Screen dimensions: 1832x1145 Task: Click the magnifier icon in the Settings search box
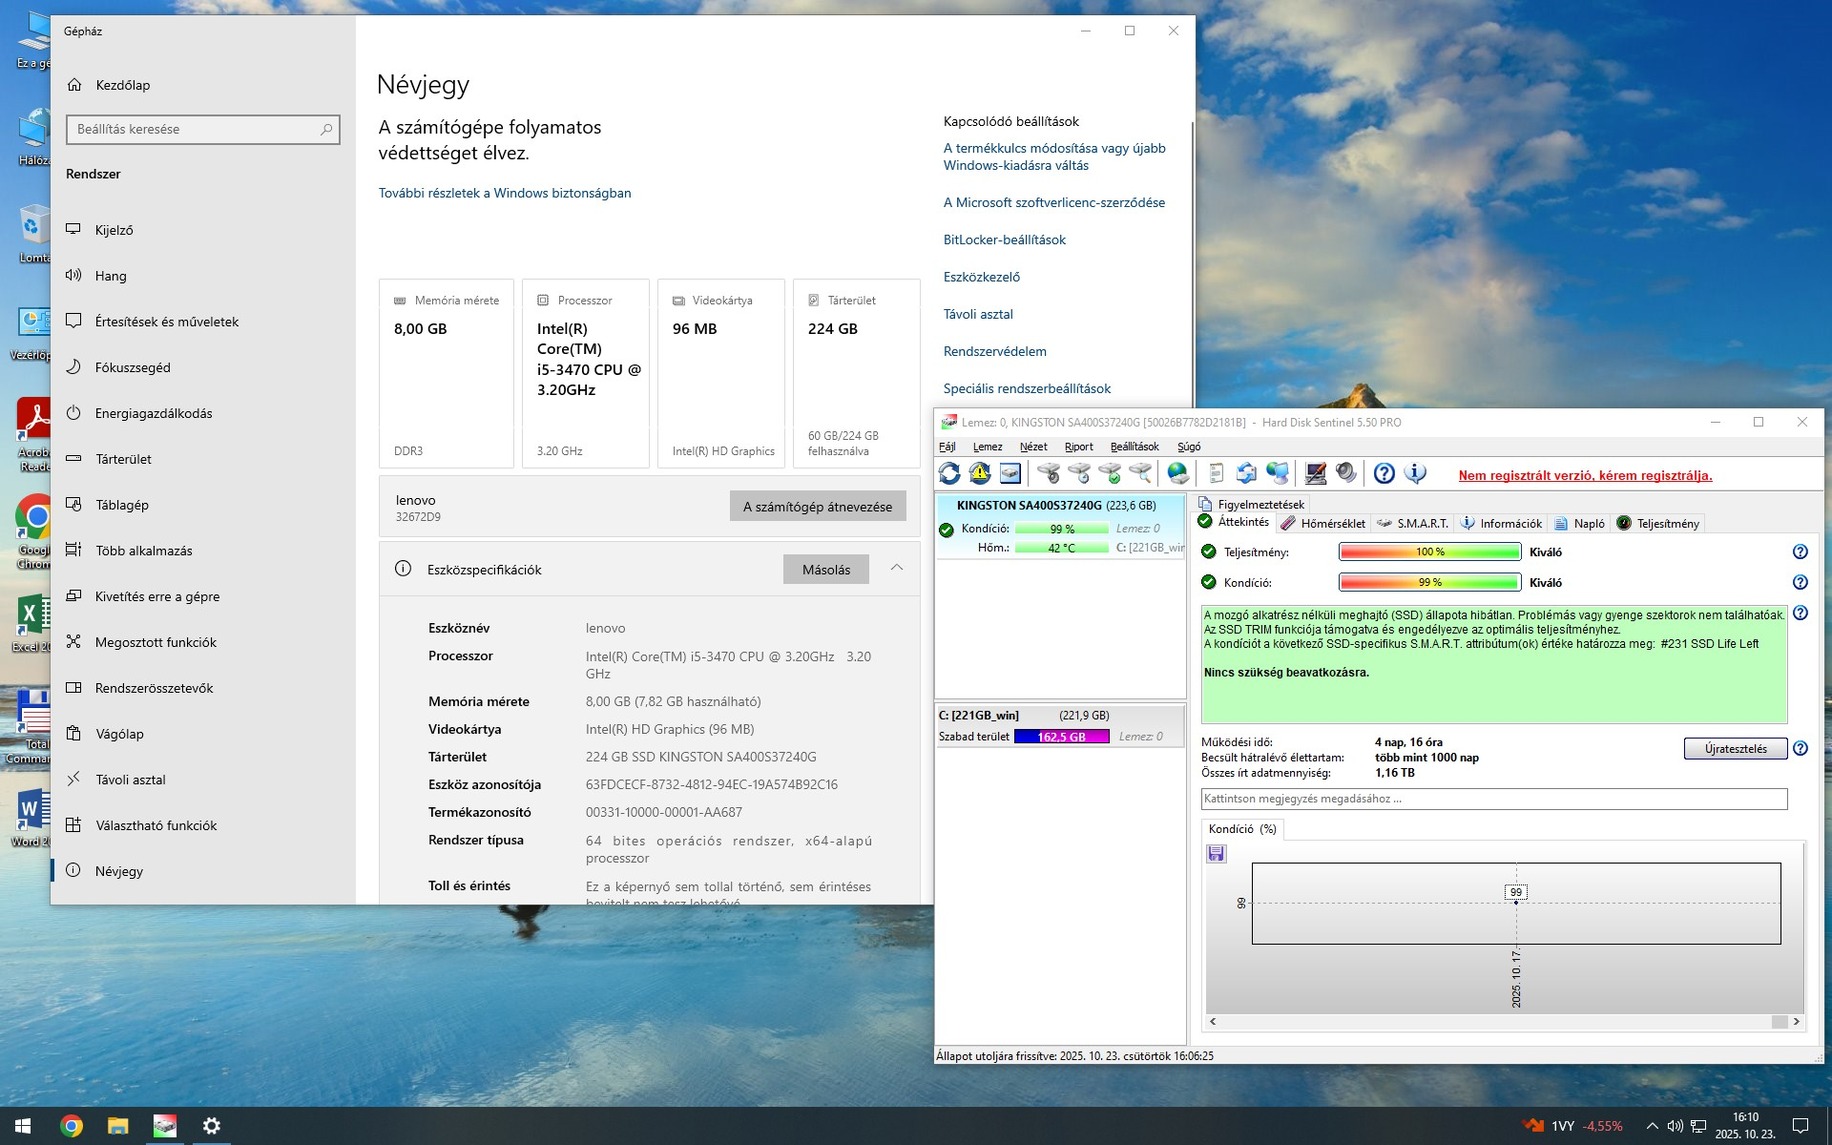pos(326,129)
